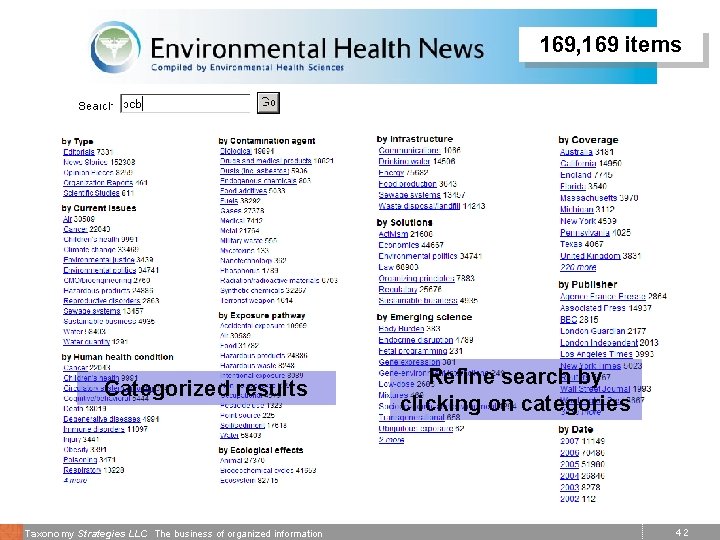Select Regulatory solutions link
This screenshot has height=540, width=720.
398,289
